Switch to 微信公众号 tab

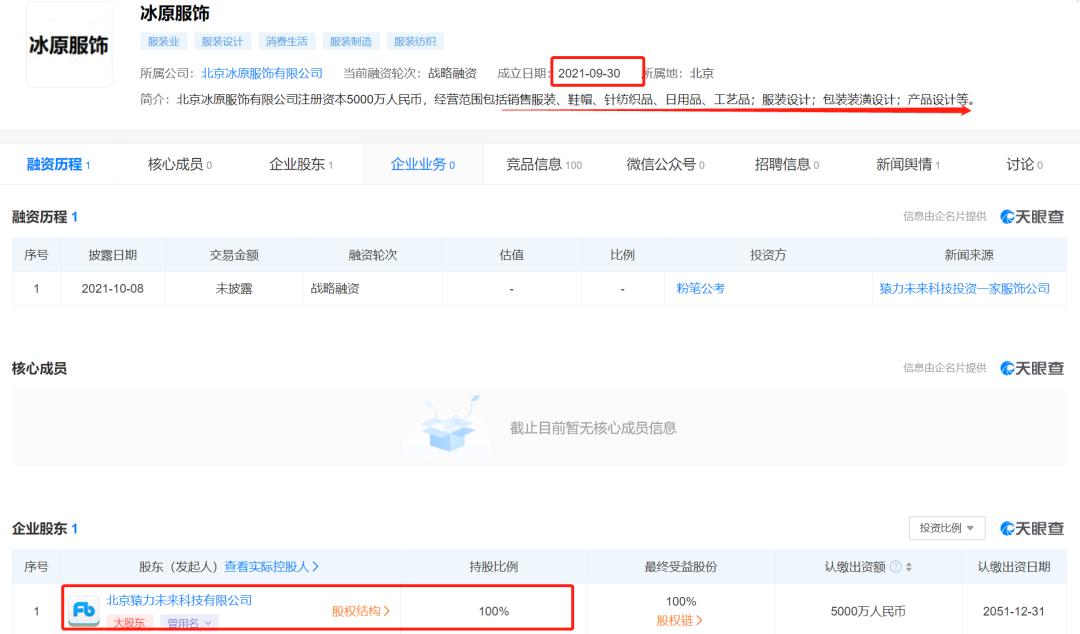[665, 164]
